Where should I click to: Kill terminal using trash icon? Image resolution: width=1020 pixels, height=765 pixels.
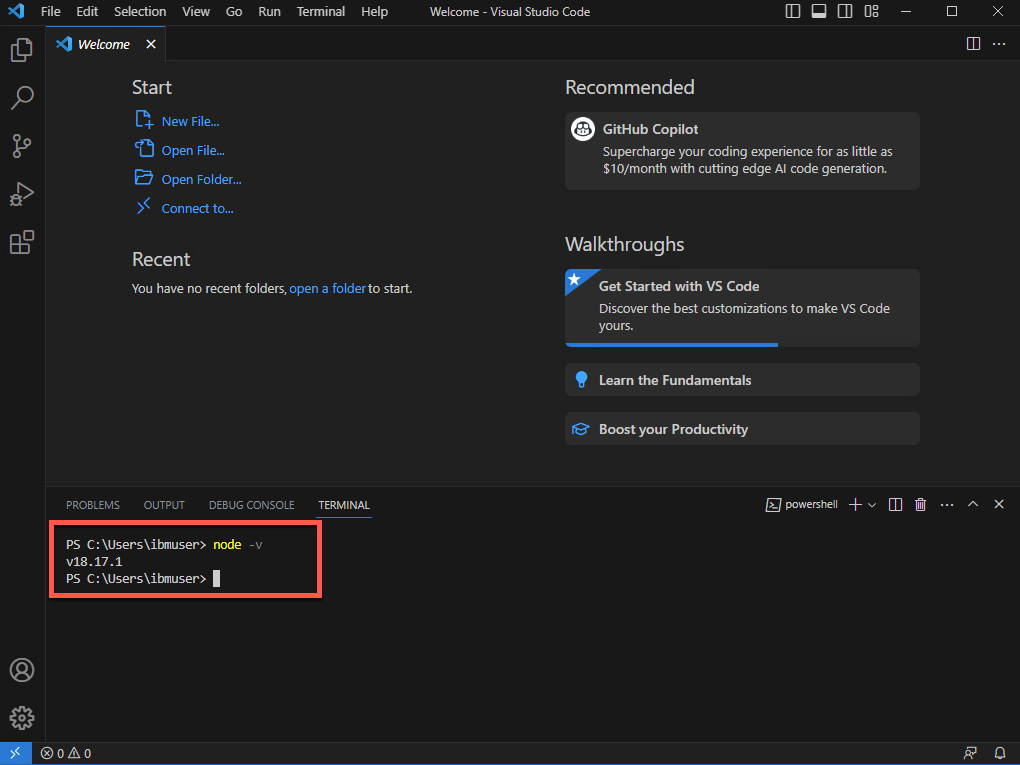tap(921, 505)
